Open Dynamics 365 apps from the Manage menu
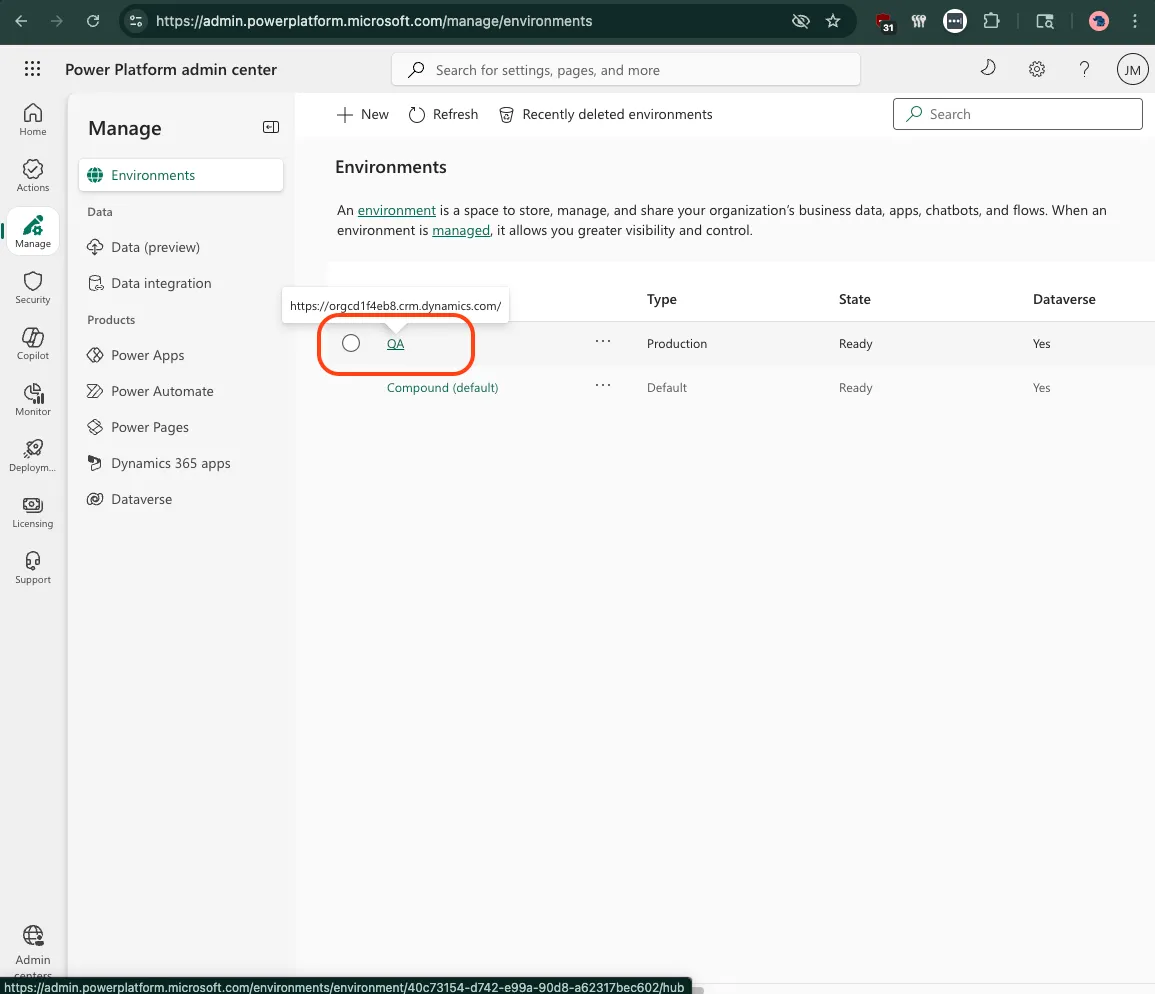1155x994 pixels. point(170,463)
